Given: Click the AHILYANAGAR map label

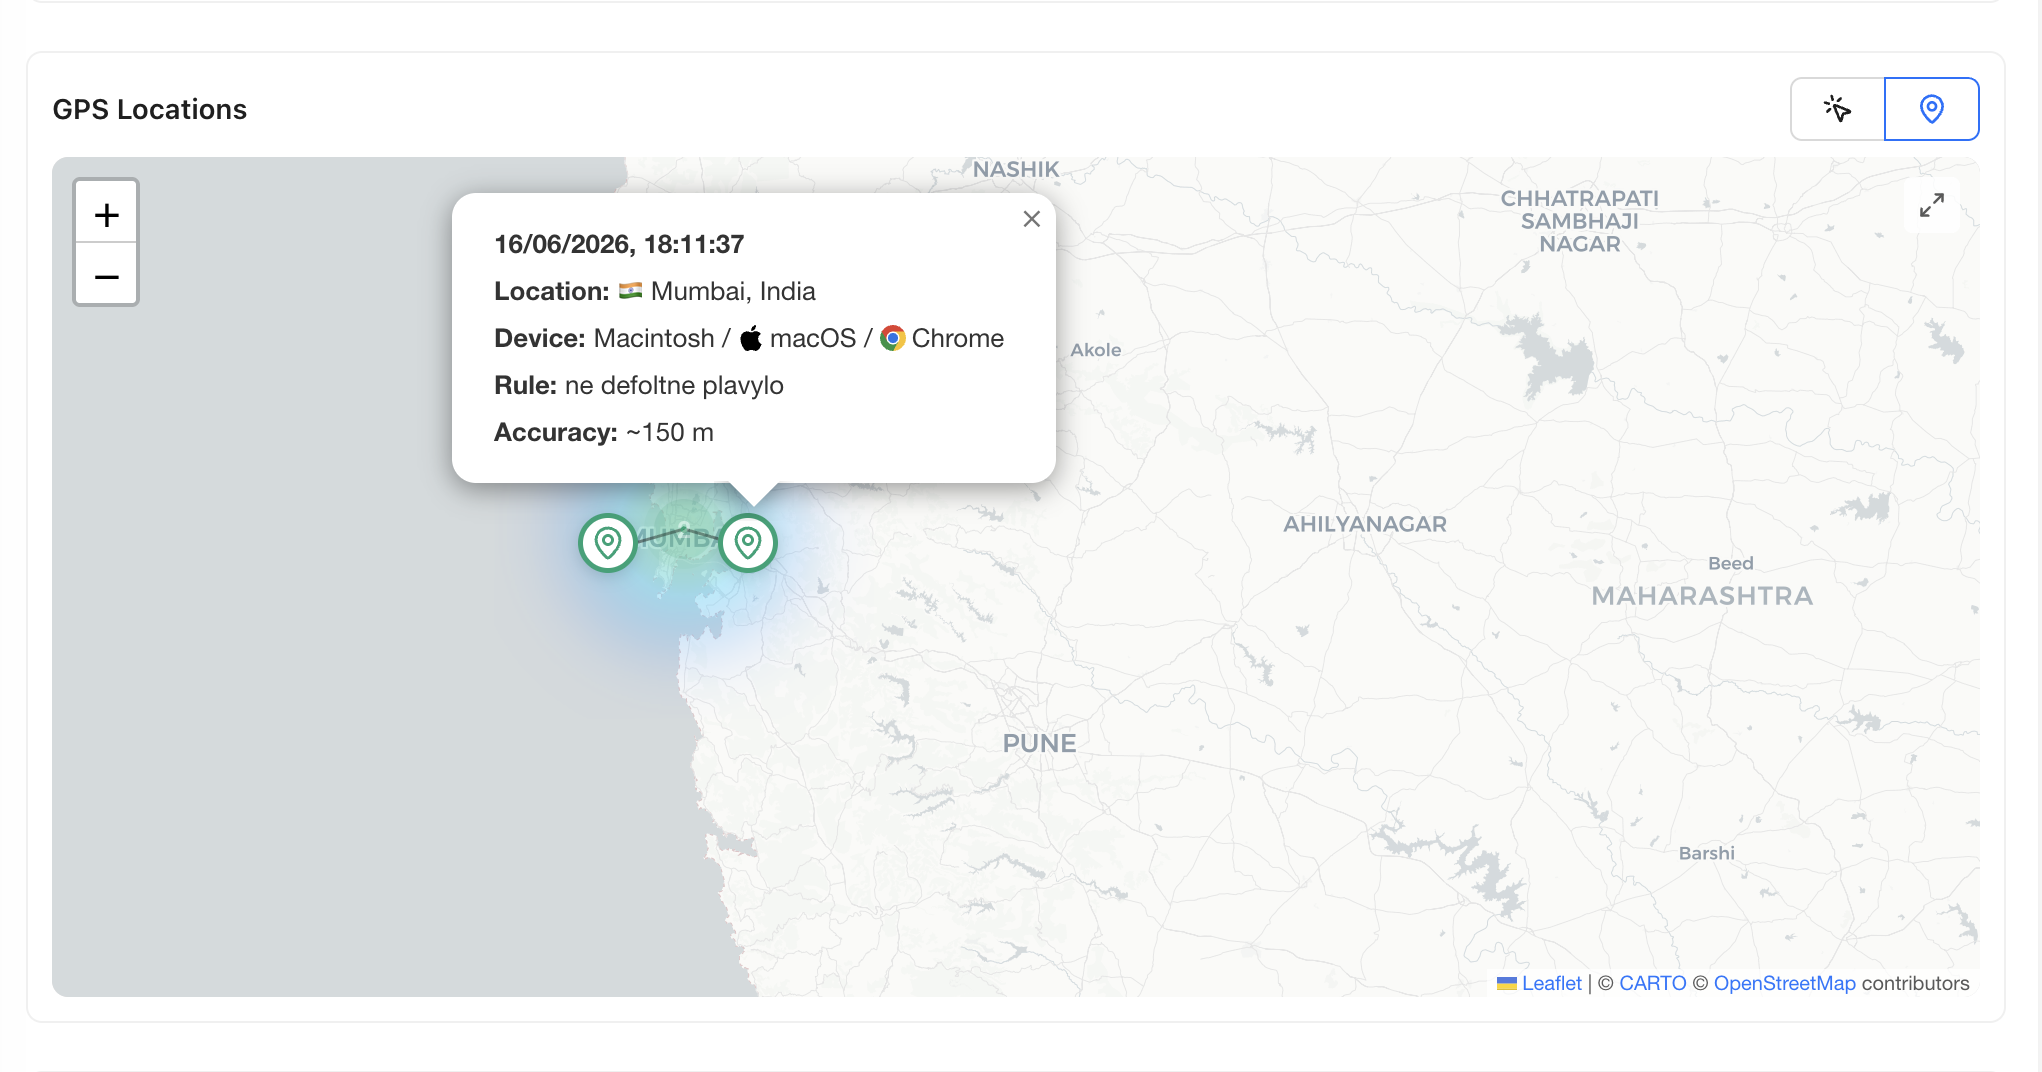Looking at the screenshot, I should pos(1365,524).
